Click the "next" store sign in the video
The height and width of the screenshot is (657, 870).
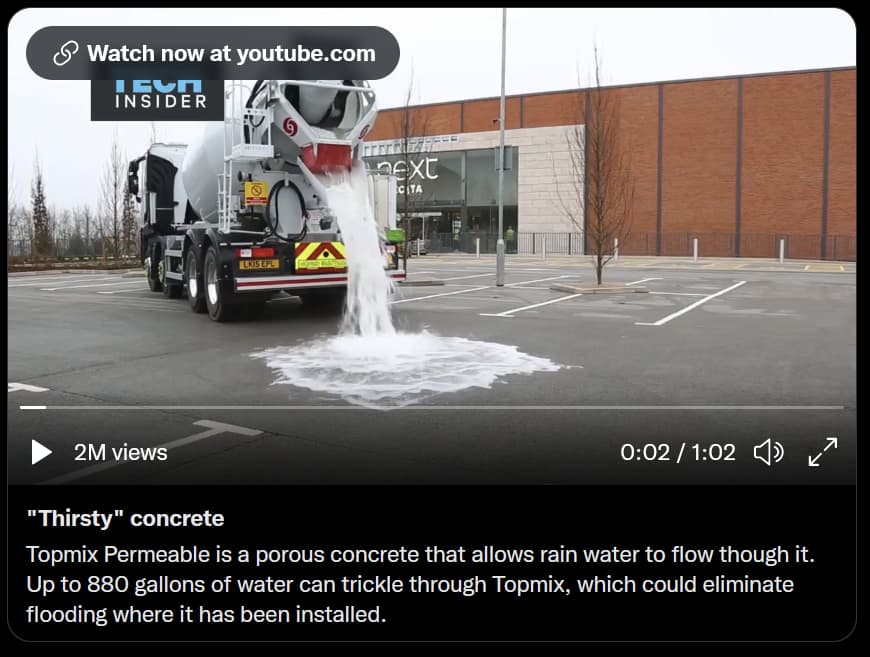tap(407, 169)
